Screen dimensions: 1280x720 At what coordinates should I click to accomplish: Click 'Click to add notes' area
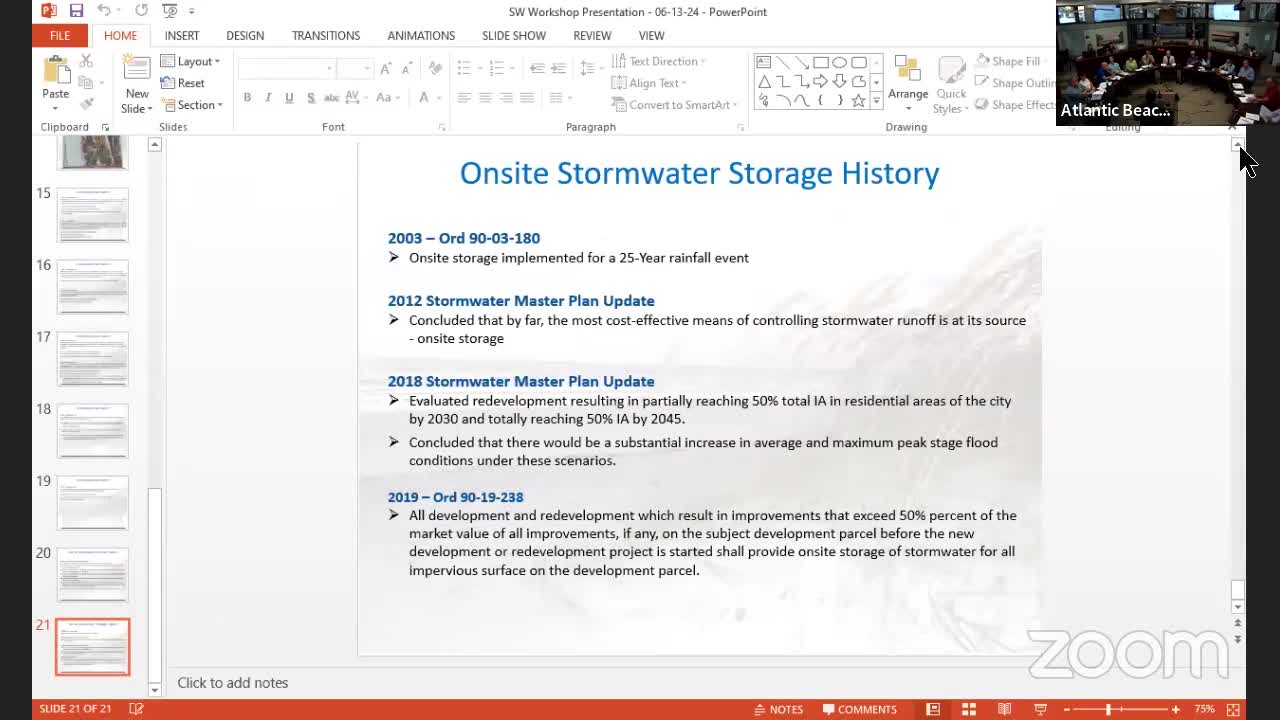(232, 683)
